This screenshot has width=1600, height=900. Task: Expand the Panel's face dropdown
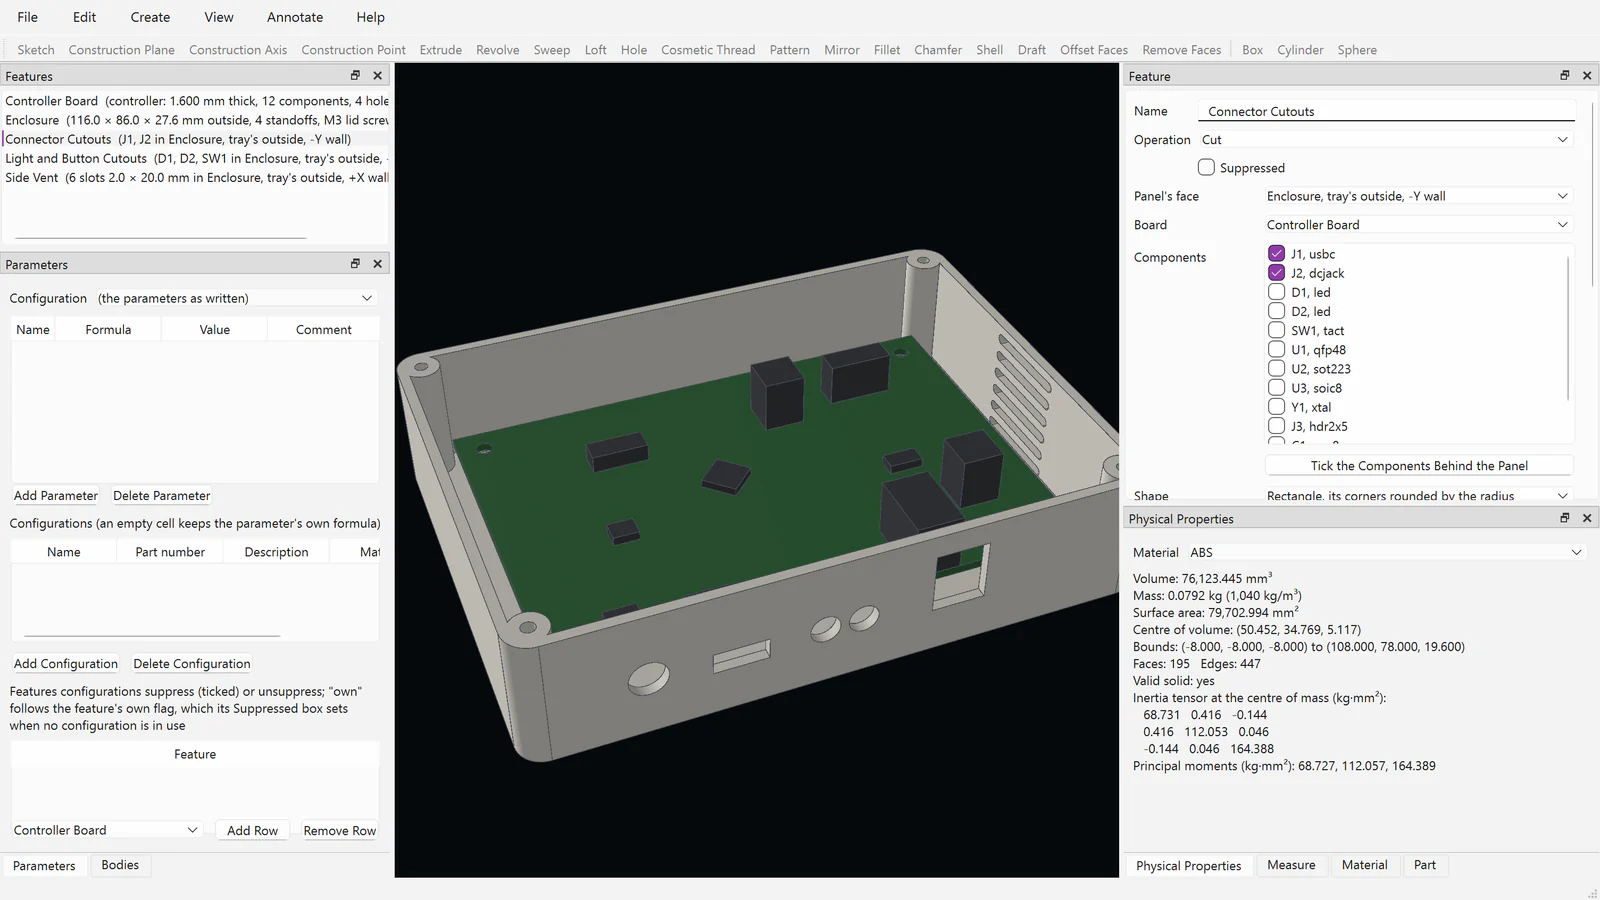point(1418,196)
